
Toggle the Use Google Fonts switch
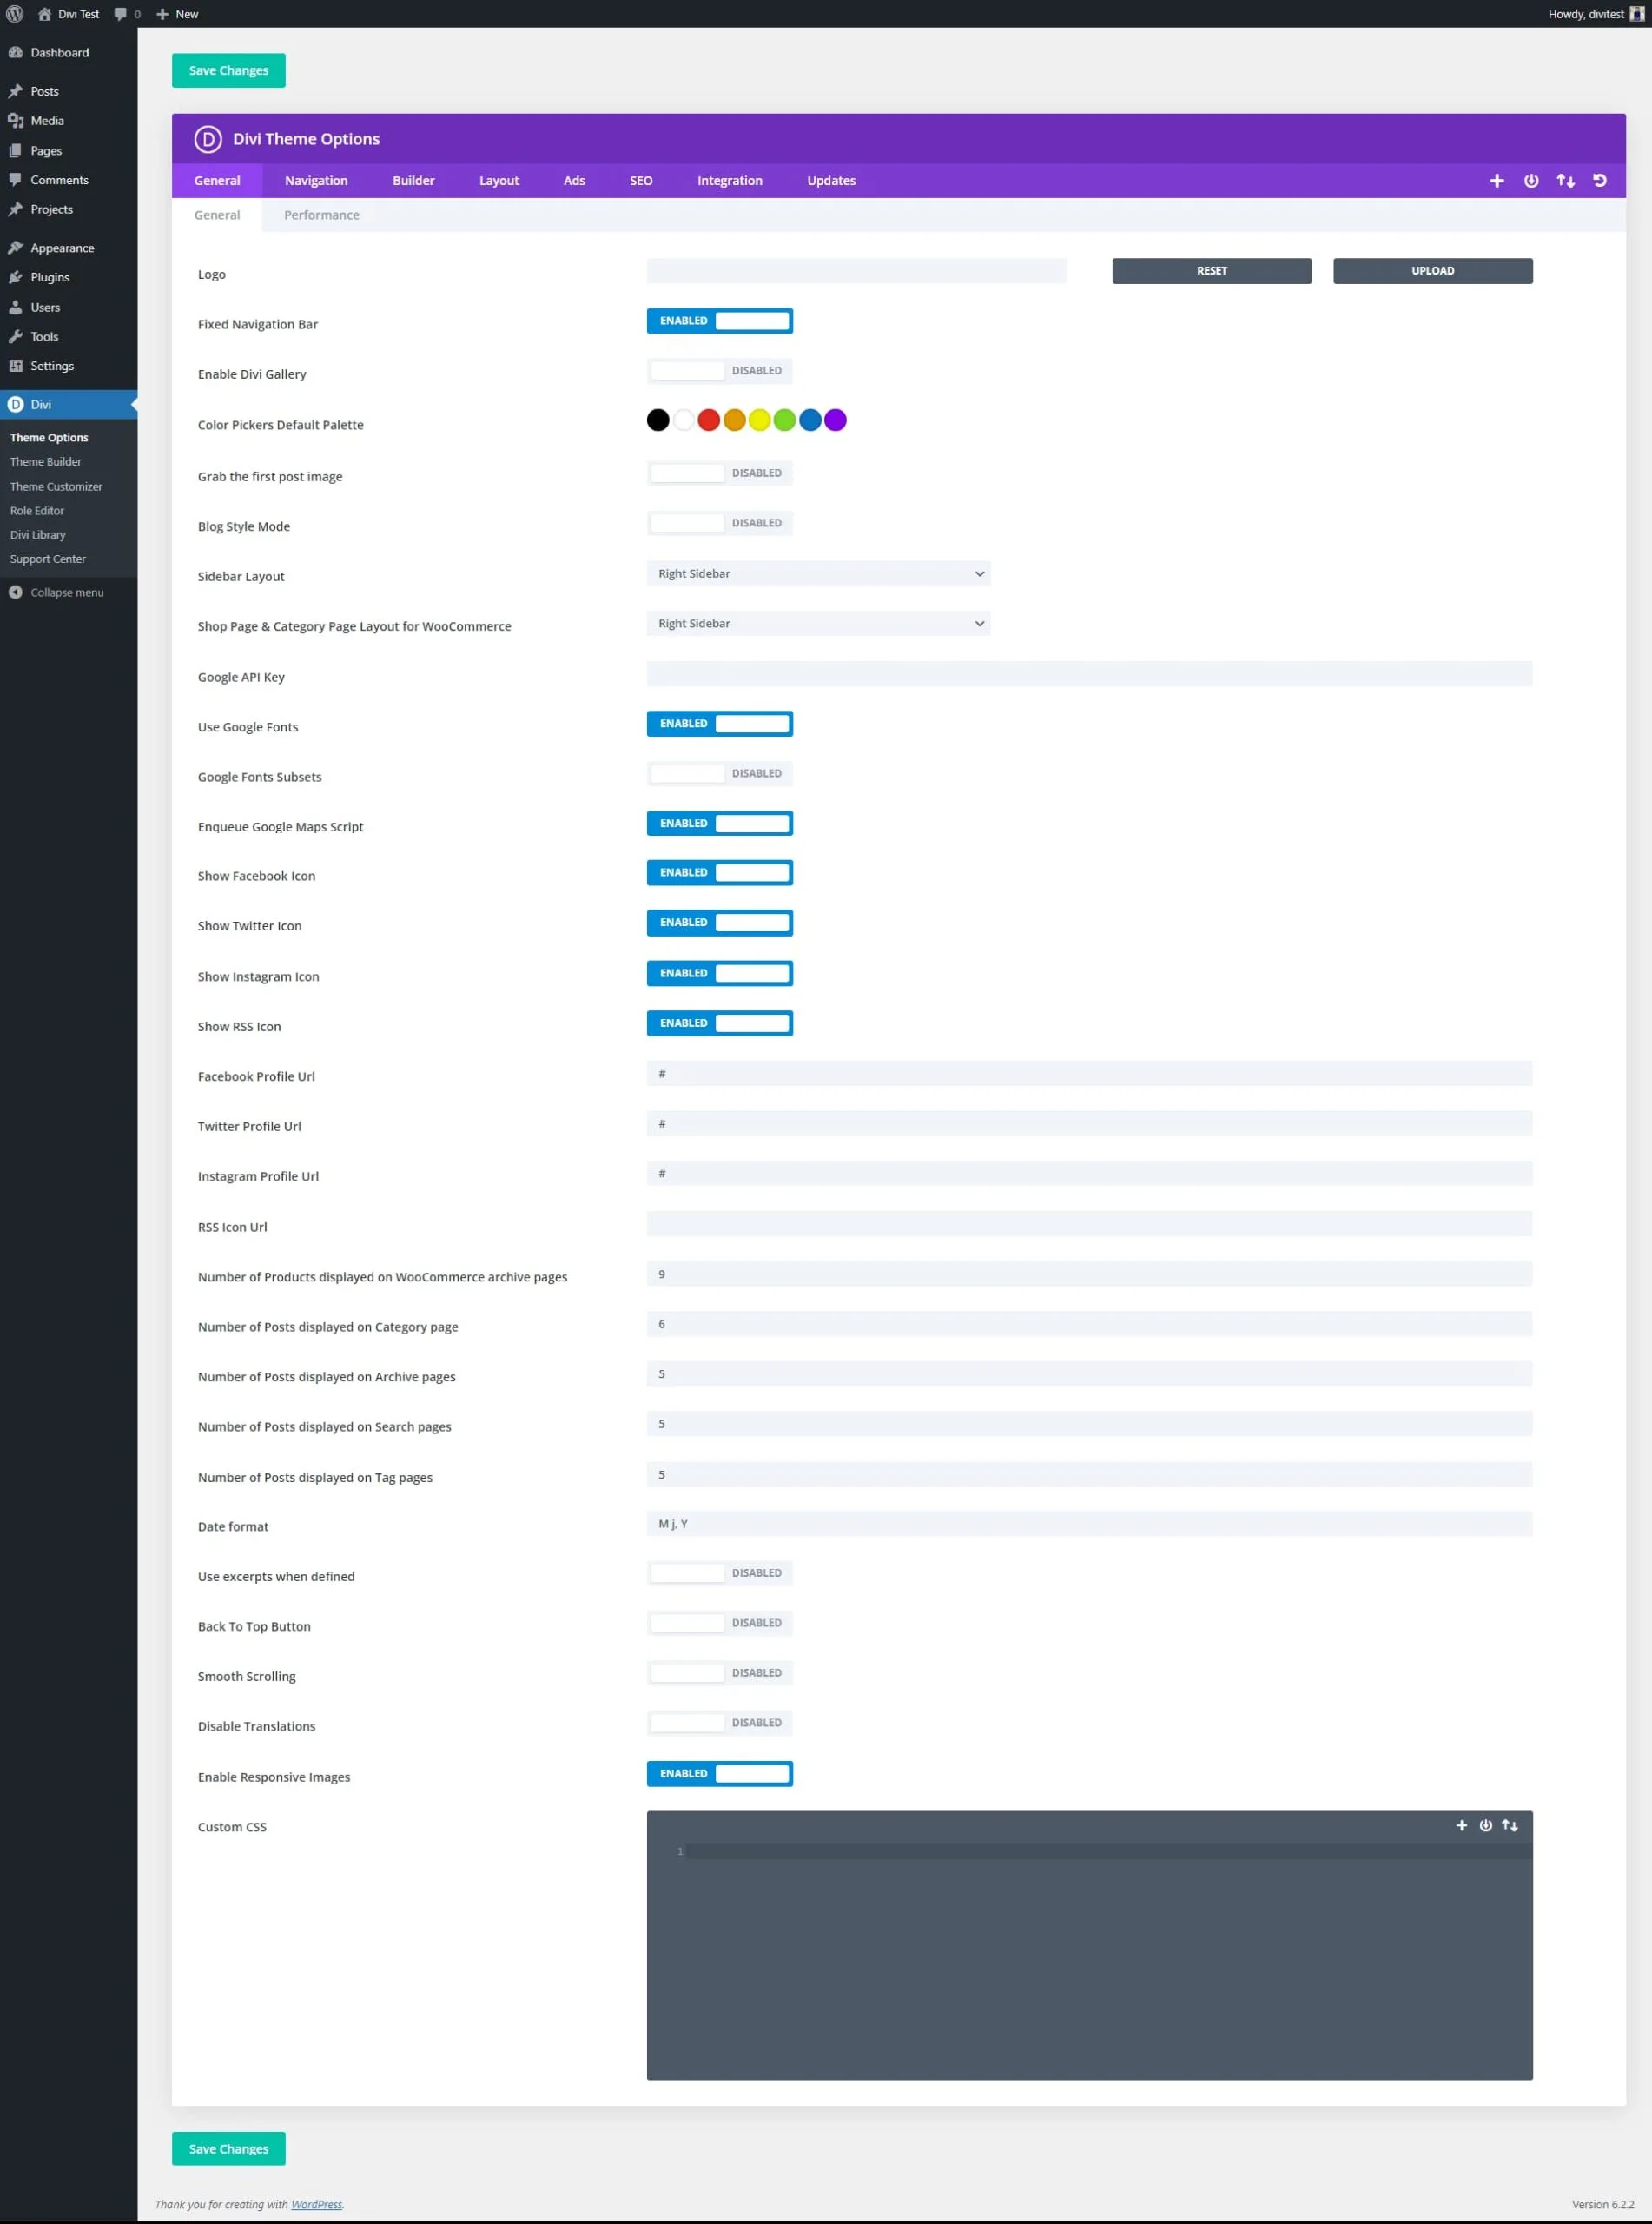pos(720,724)
